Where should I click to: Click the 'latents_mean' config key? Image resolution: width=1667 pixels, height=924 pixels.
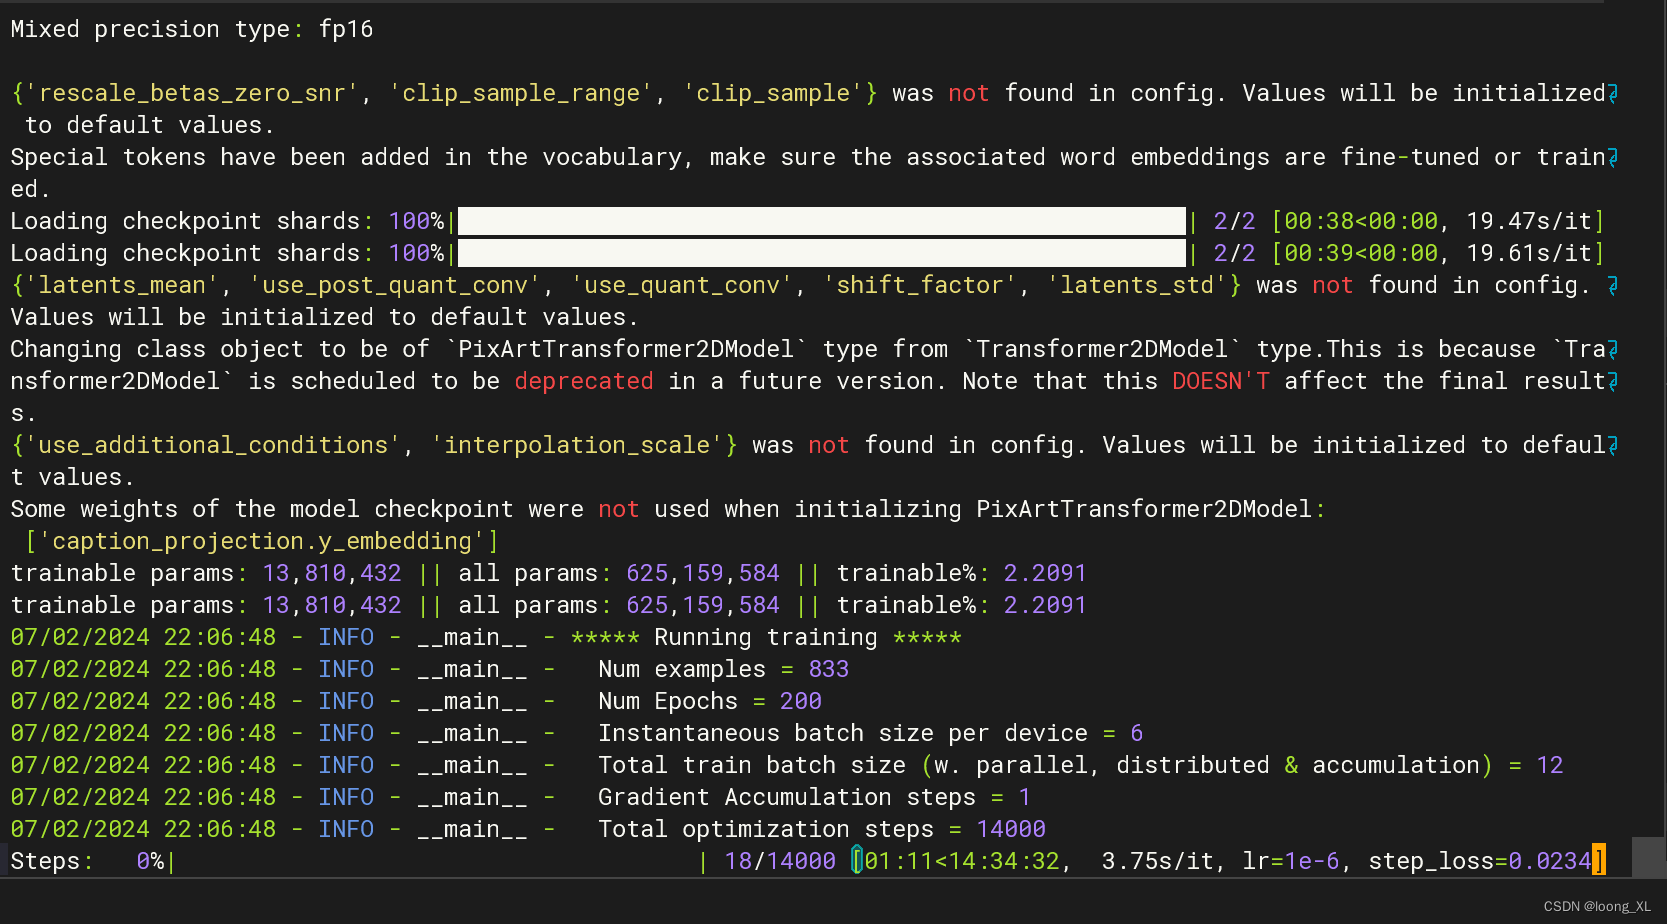(122, 285)
